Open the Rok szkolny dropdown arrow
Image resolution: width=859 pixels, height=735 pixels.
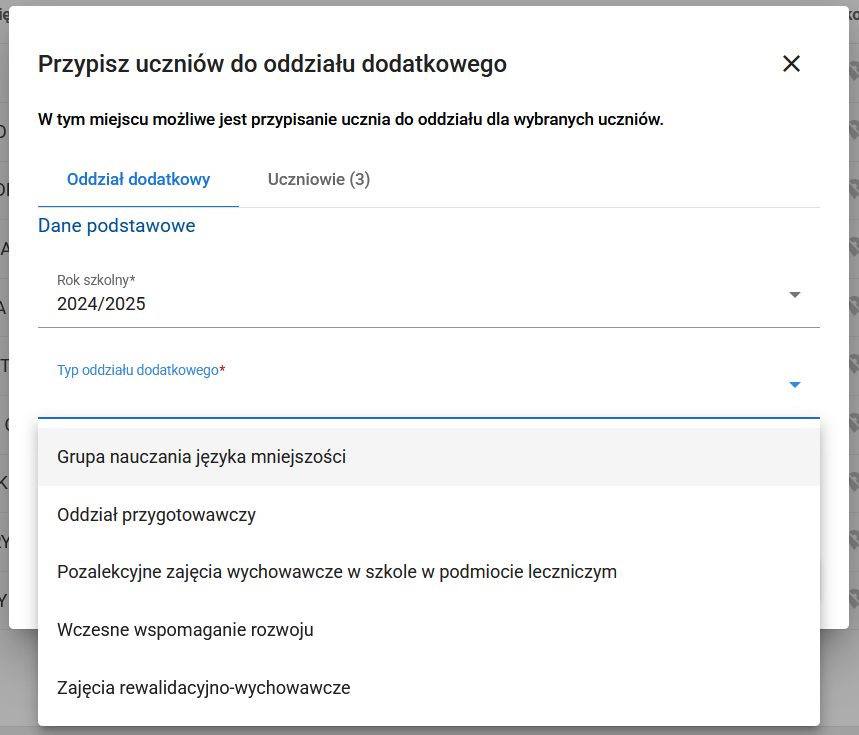794,295
